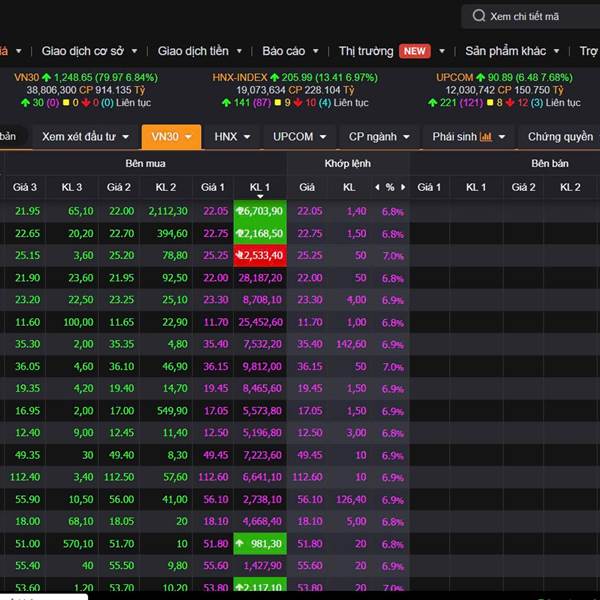Viewport: 600px width, 600px height.
Task: Click the green up arrow next to HNX-INDEX
Action: [274, 77]
